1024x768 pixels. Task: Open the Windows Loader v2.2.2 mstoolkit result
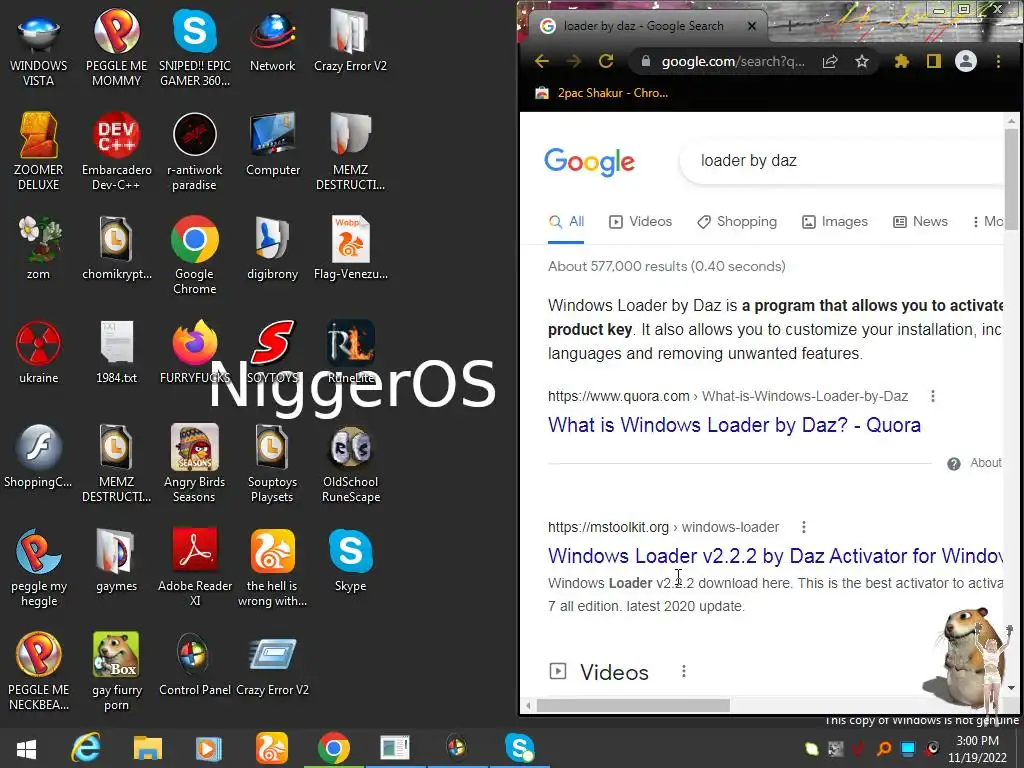tap(775, 556)
